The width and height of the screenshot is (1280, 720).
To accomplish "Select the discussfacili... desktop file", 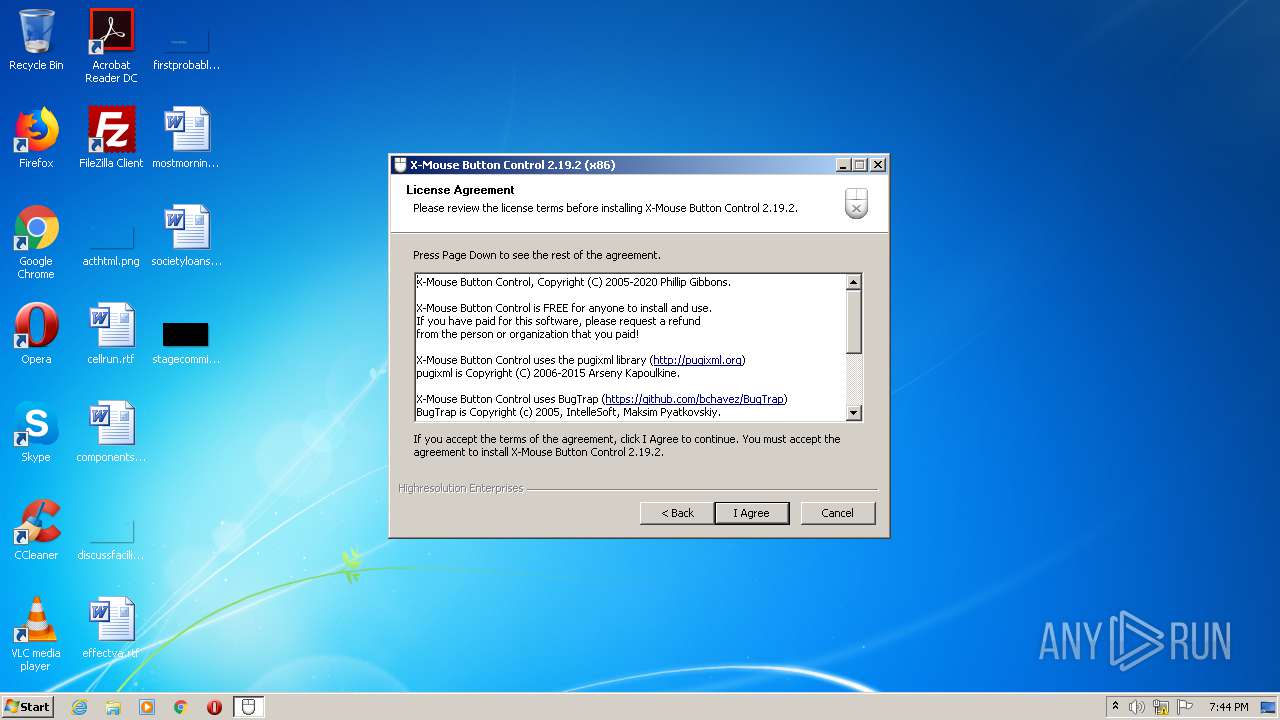I will (x=111, y=538).
